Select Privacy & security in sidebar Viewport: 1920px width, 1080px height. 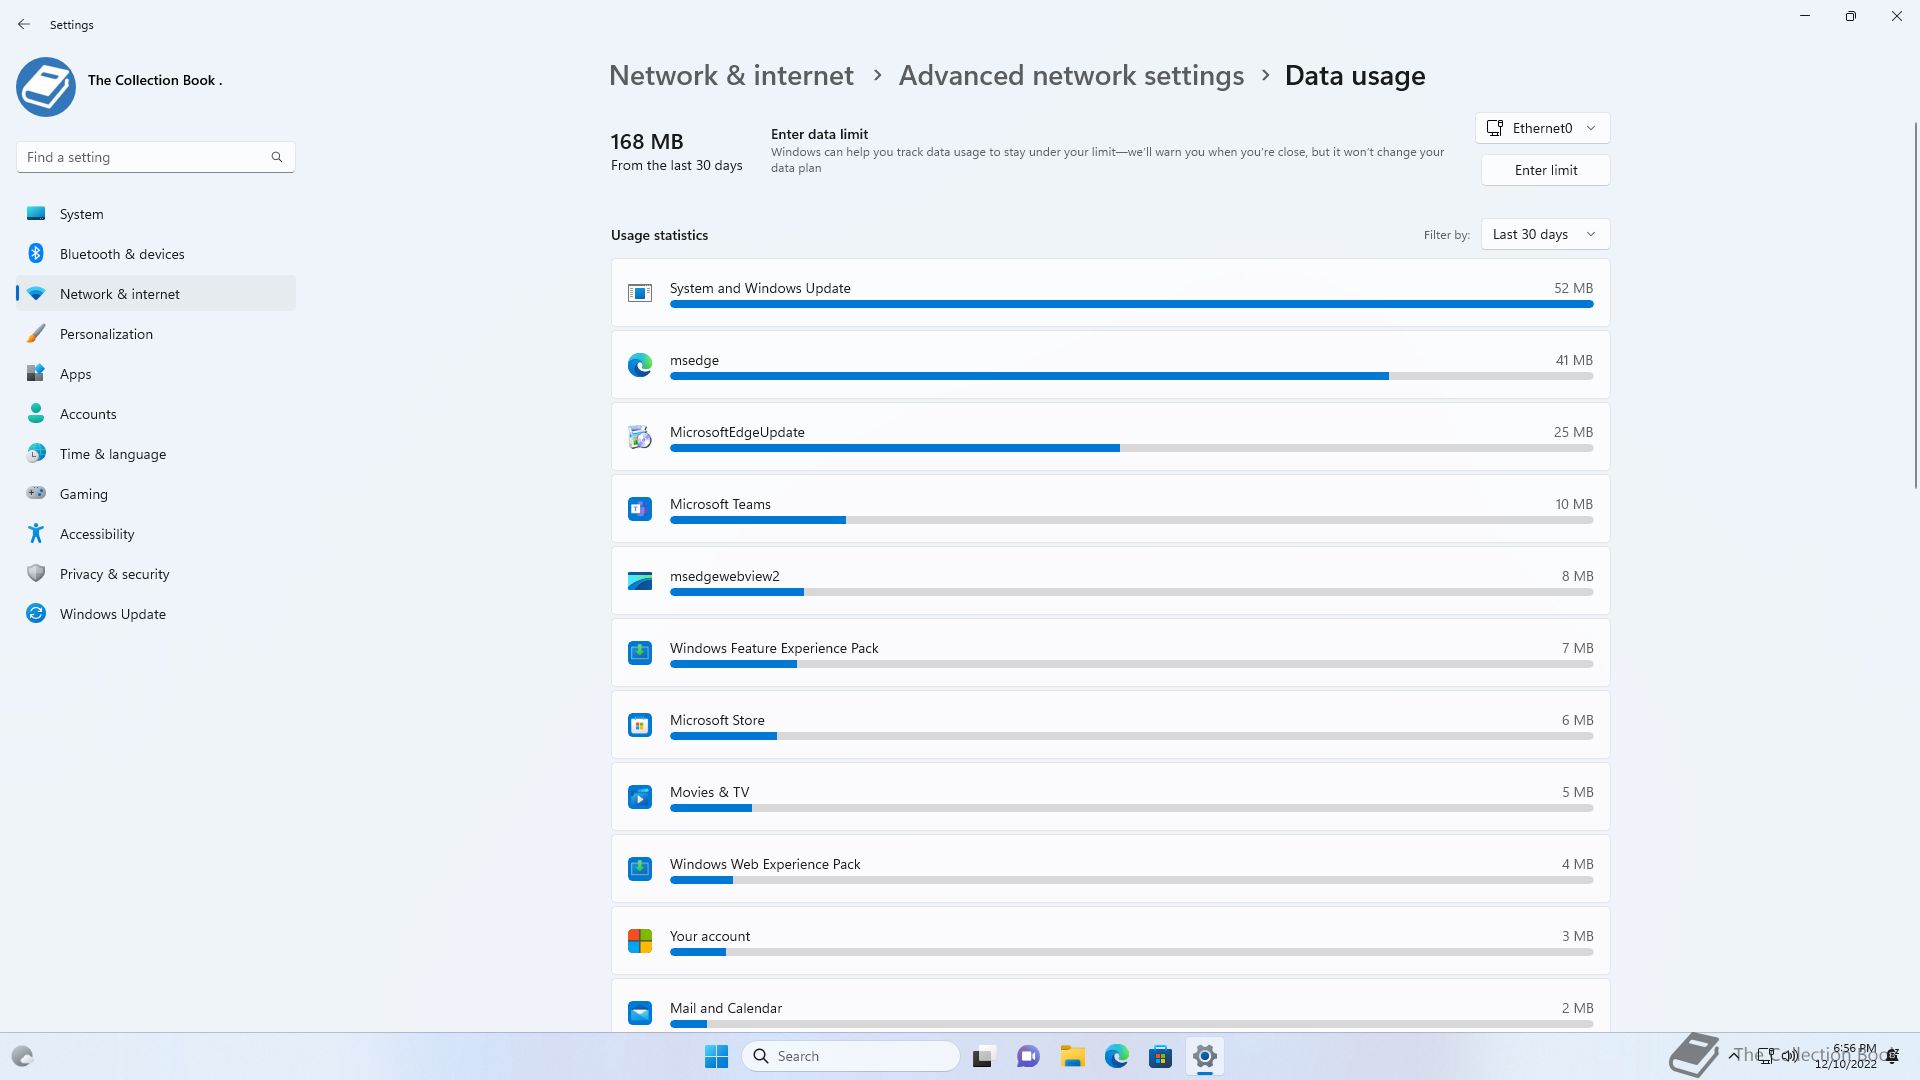[156, 573]
